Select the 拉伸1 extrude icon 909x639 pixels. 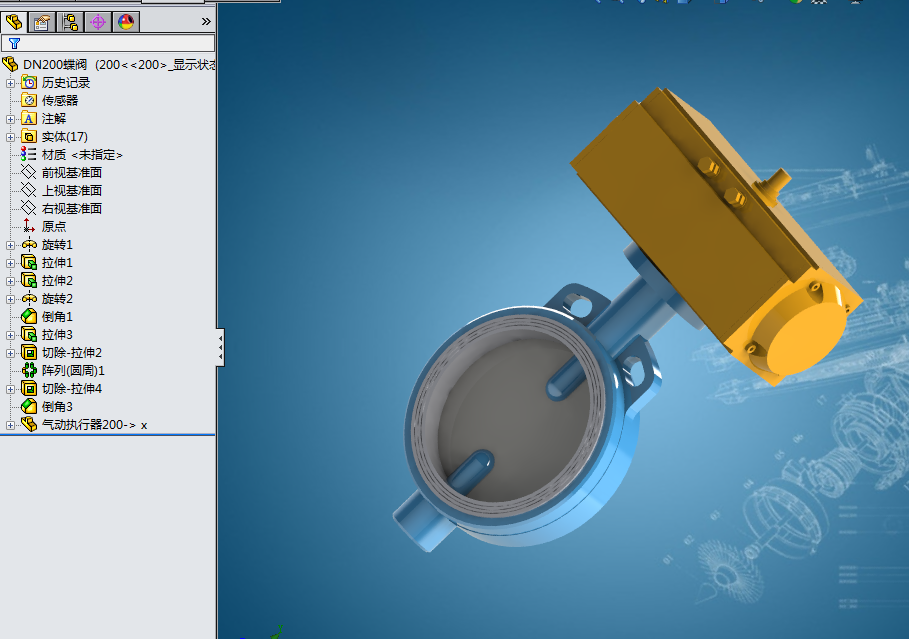29,263
